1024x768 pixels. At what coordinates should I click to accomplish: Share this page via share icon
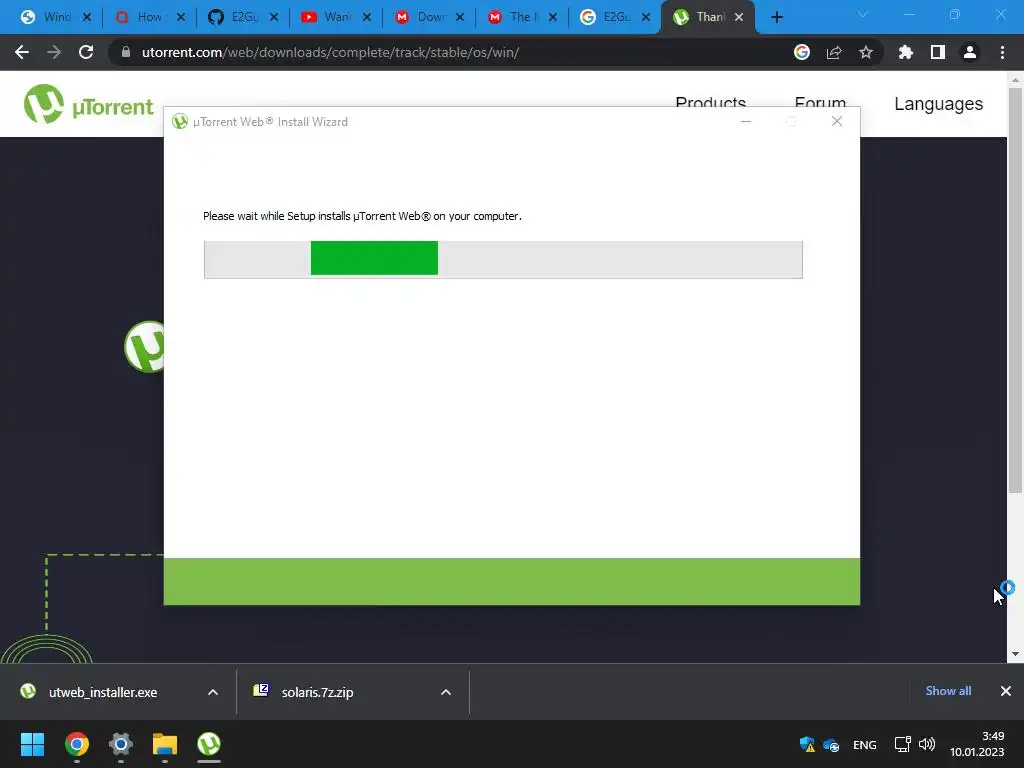click(x=834, y=52)
